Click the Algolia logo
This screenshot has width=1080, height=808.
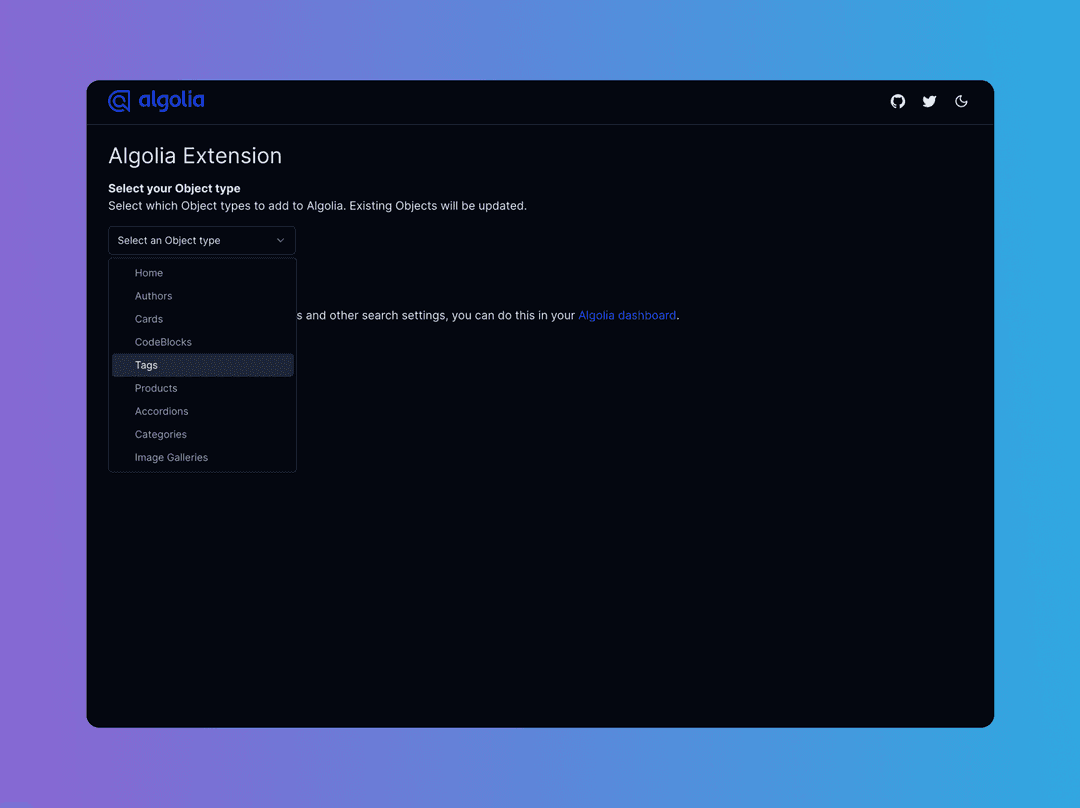pos(156,101)
